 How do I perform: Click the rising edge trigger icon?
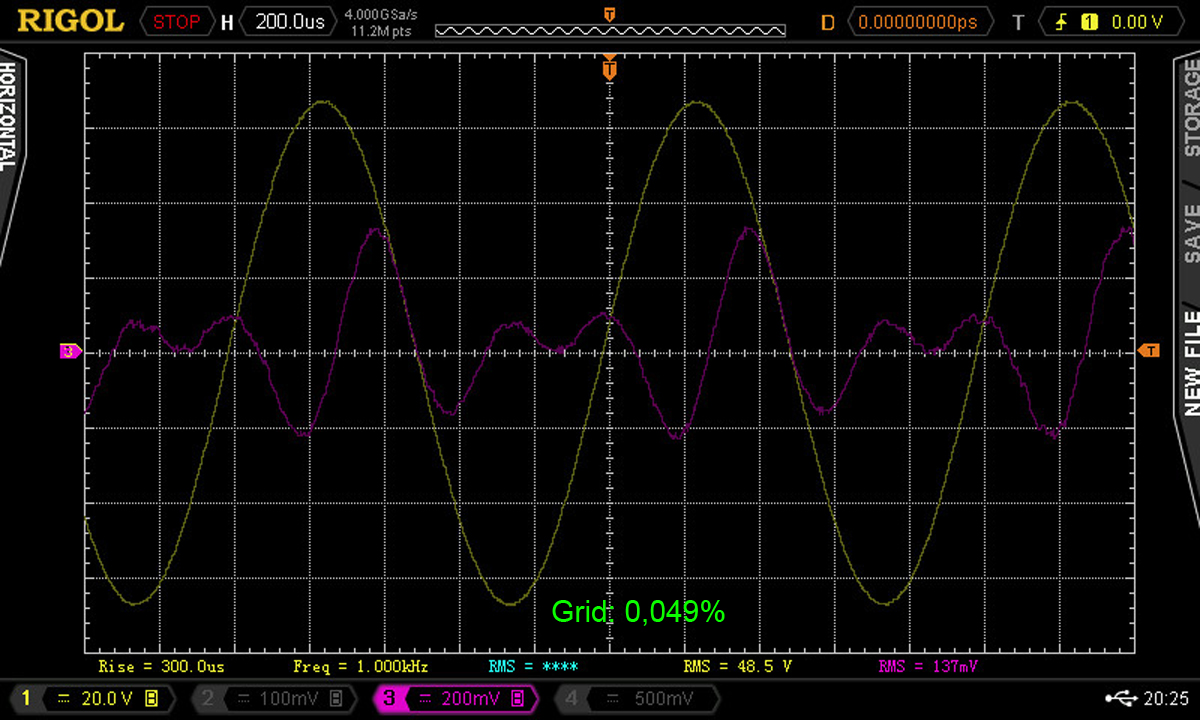point(1062,21)
